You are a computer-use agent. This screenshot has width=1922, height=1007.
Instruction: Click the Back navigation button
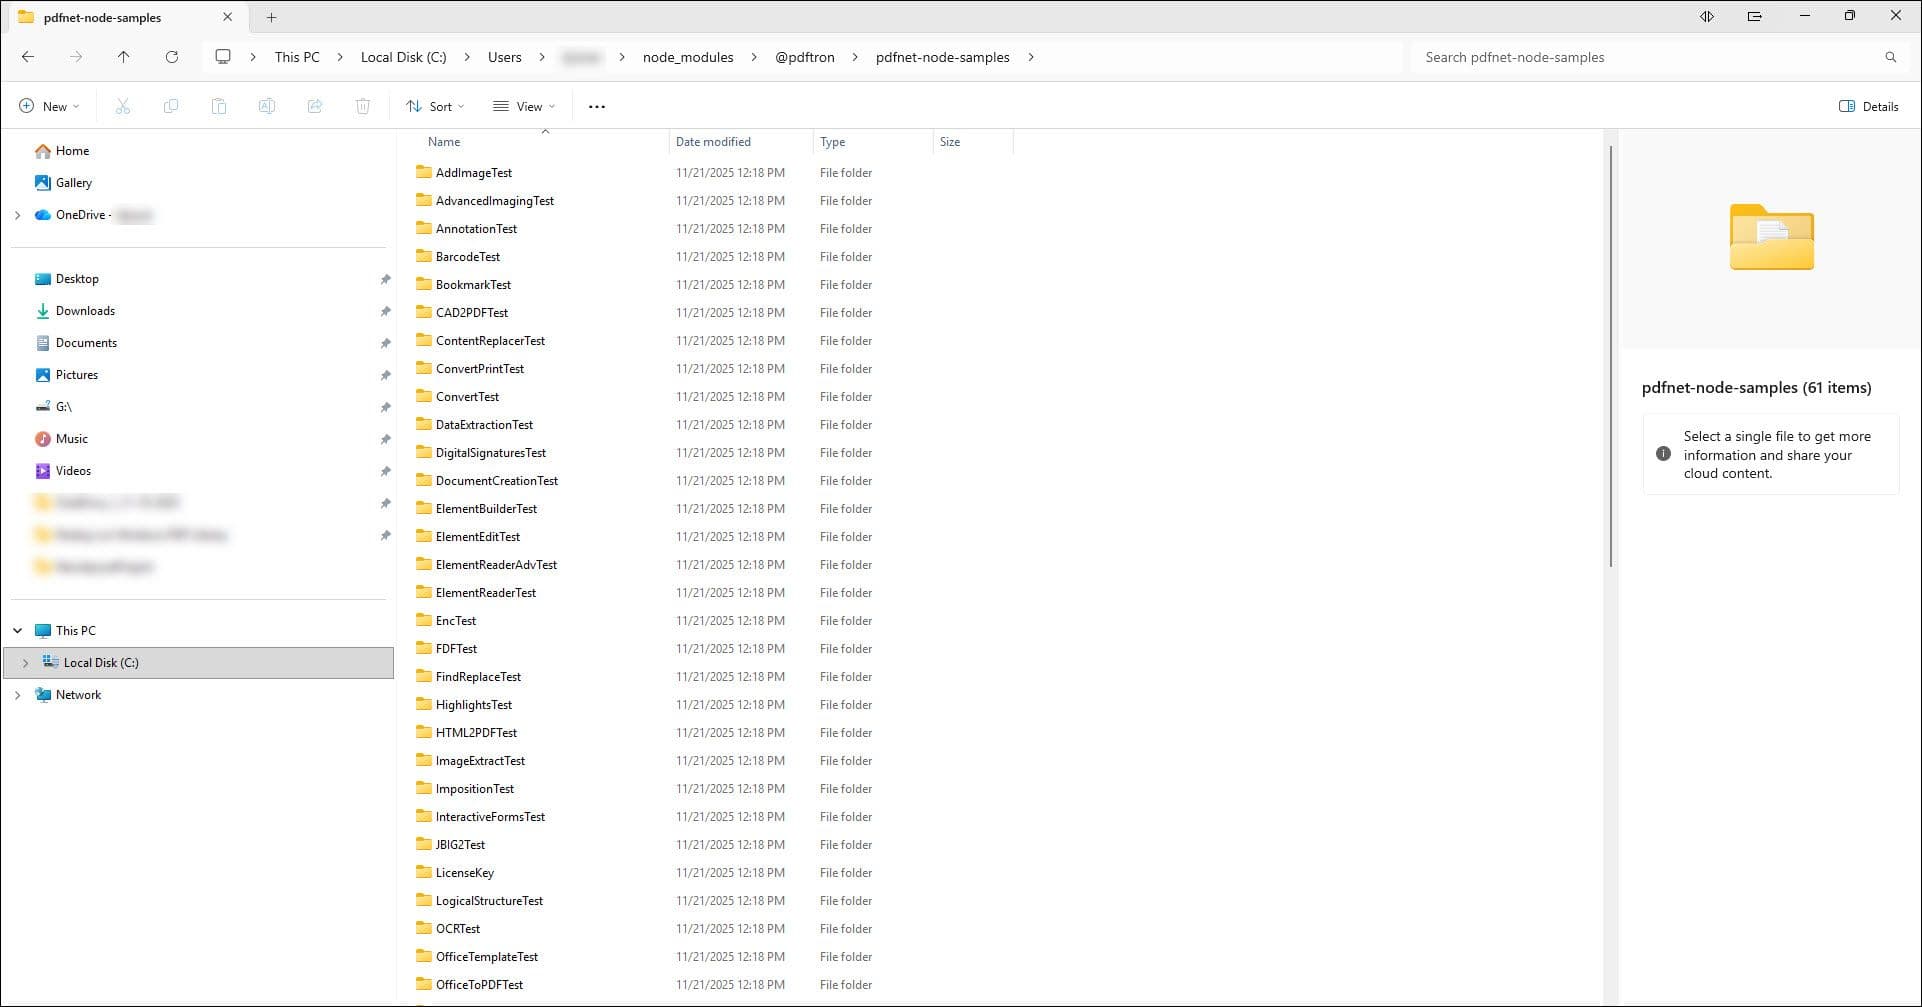pos(28,57)
